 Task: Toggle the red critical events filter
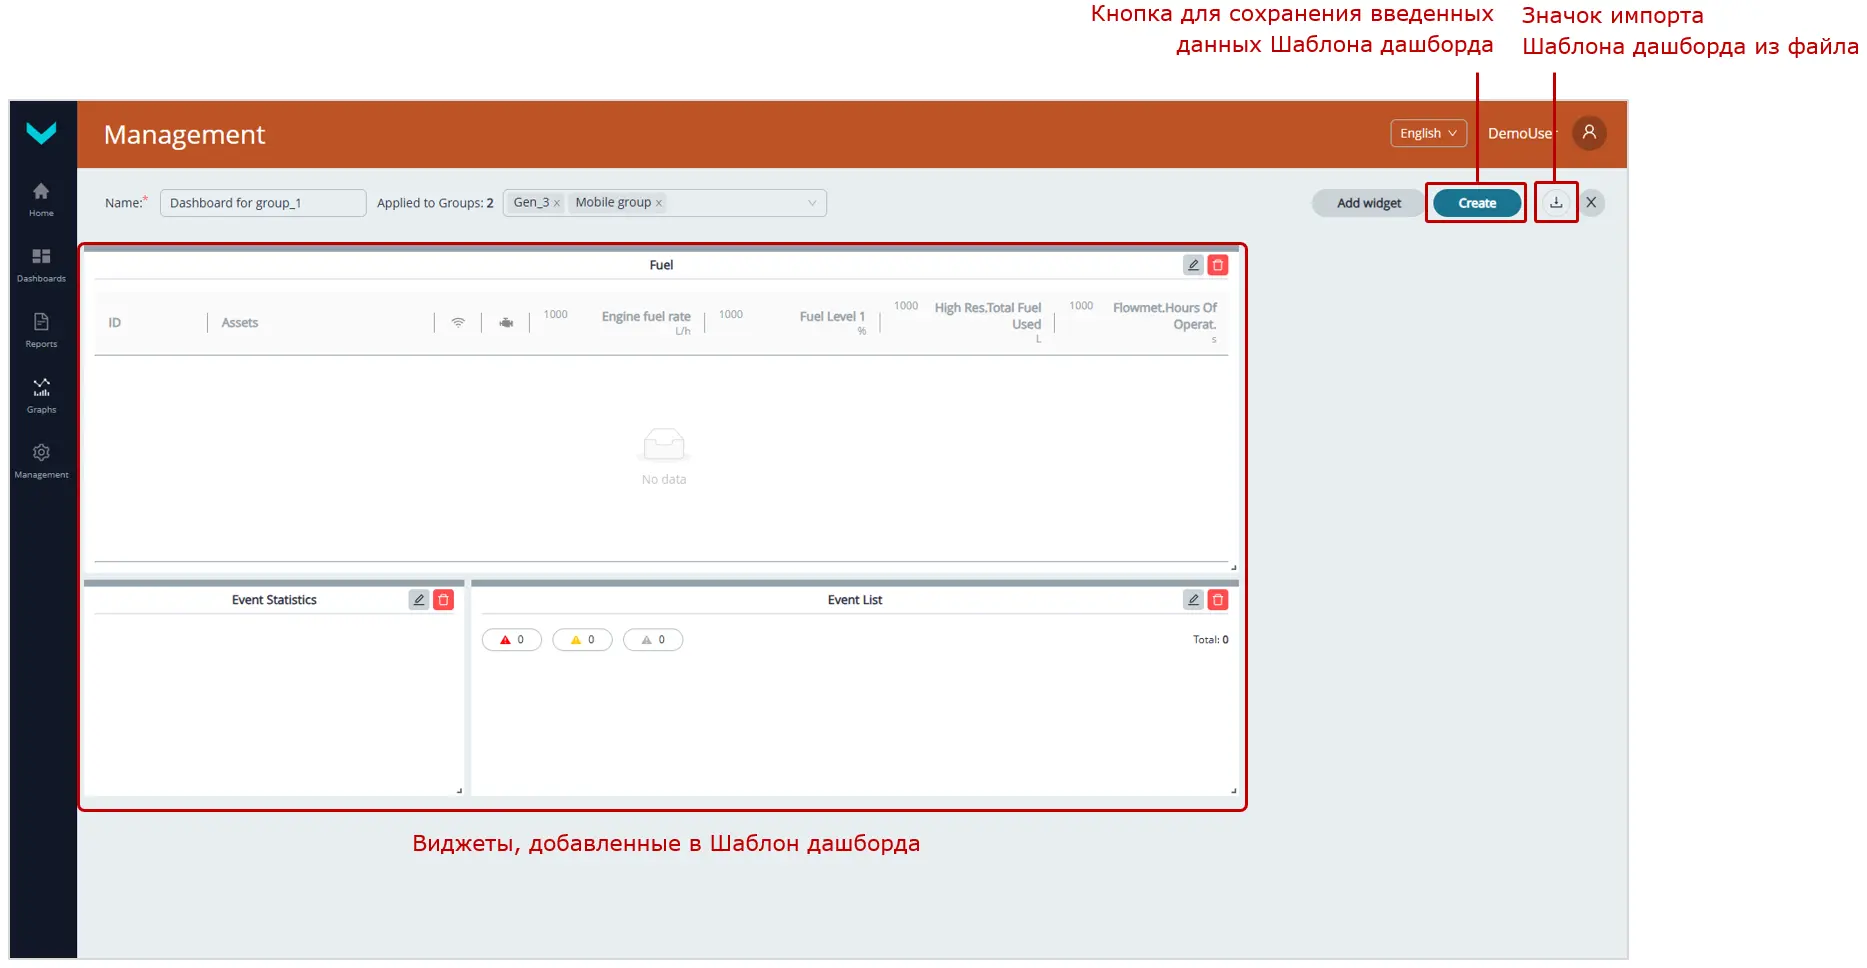[512, 640]
